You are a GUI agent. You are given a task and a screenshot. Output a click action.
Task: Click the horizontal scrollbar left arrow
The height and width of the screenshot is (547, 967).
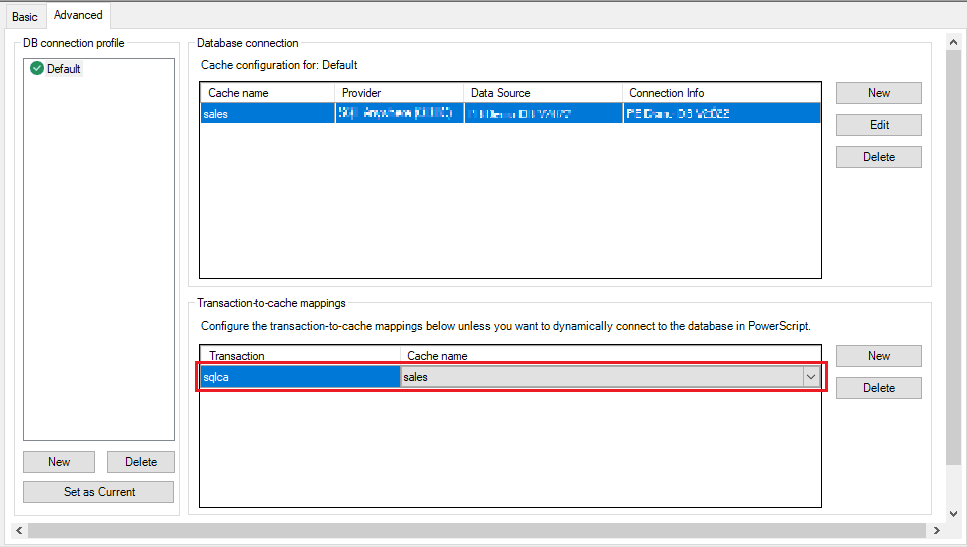pyautogui.click(x=19, y=530)
